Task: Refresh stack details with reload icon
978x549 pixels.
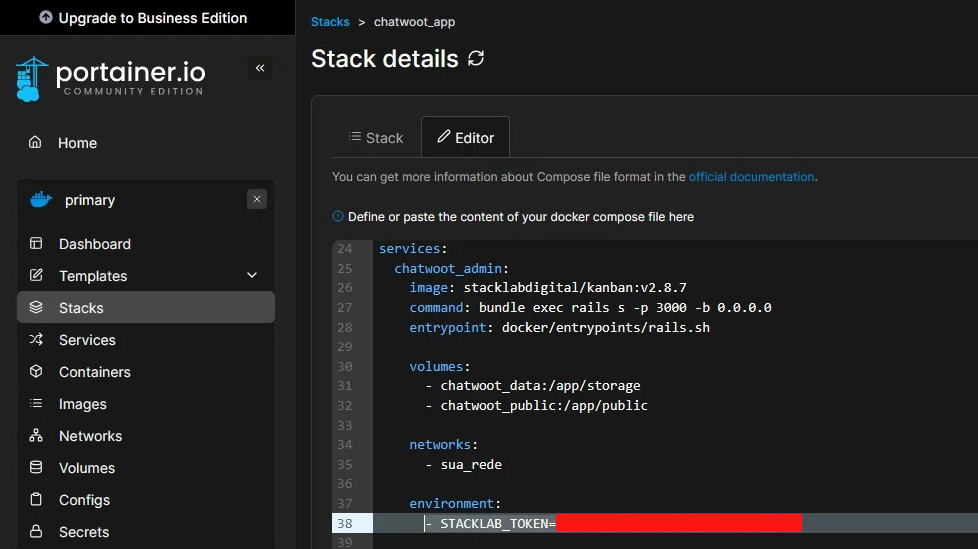Action: click(476, 58)
